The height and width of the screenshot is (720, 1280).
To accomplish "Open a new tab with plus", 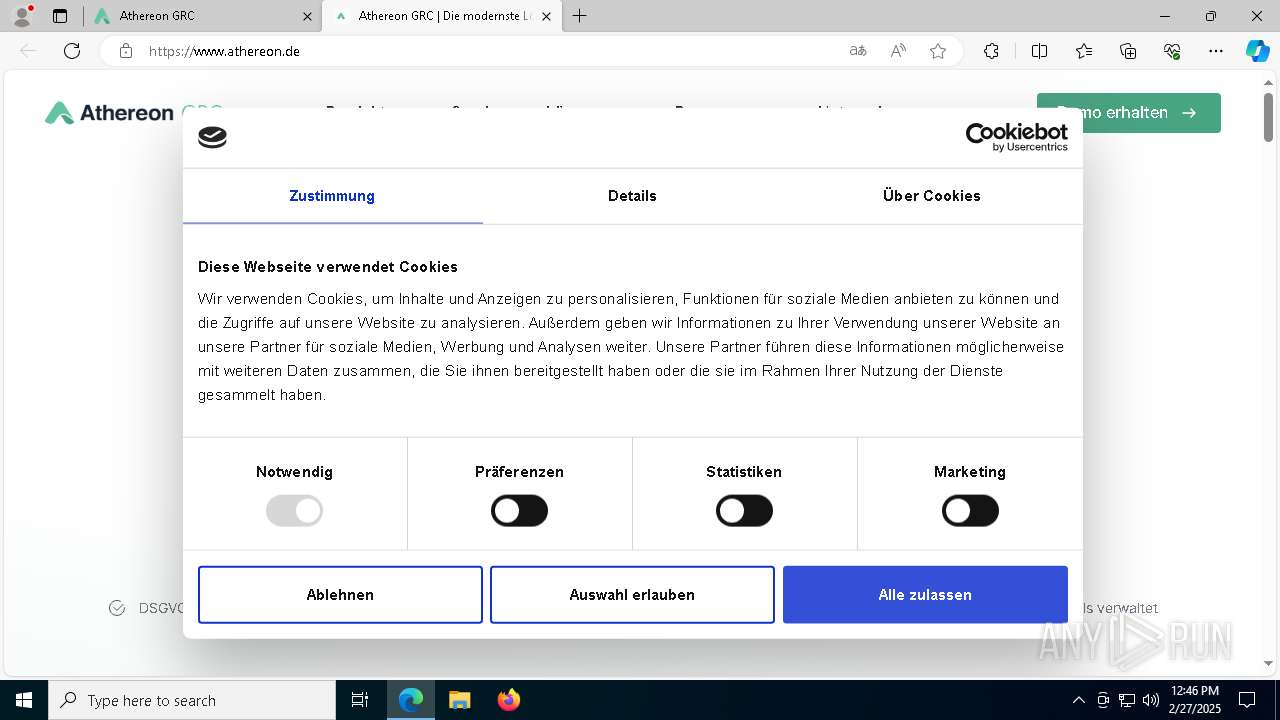I will click(x=579, y=16).
